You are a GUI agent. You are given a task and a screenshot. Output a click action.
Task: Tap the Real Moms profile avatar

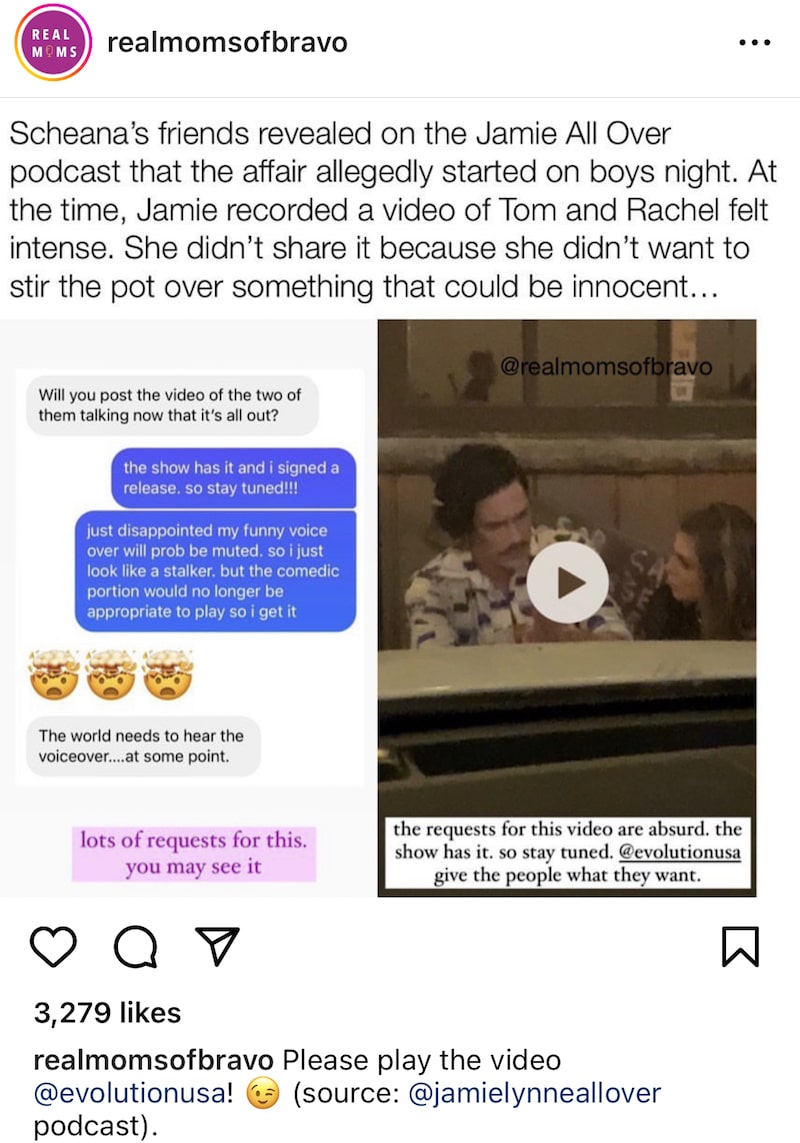pos(53,43)
